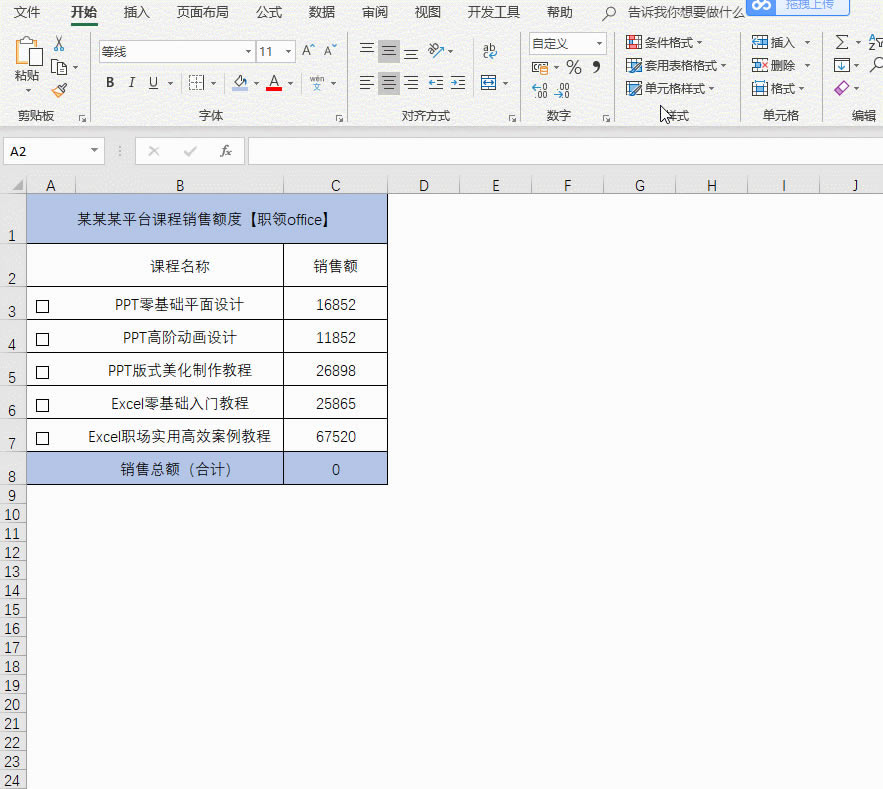Align text to vertical middle

click(389, 51)
